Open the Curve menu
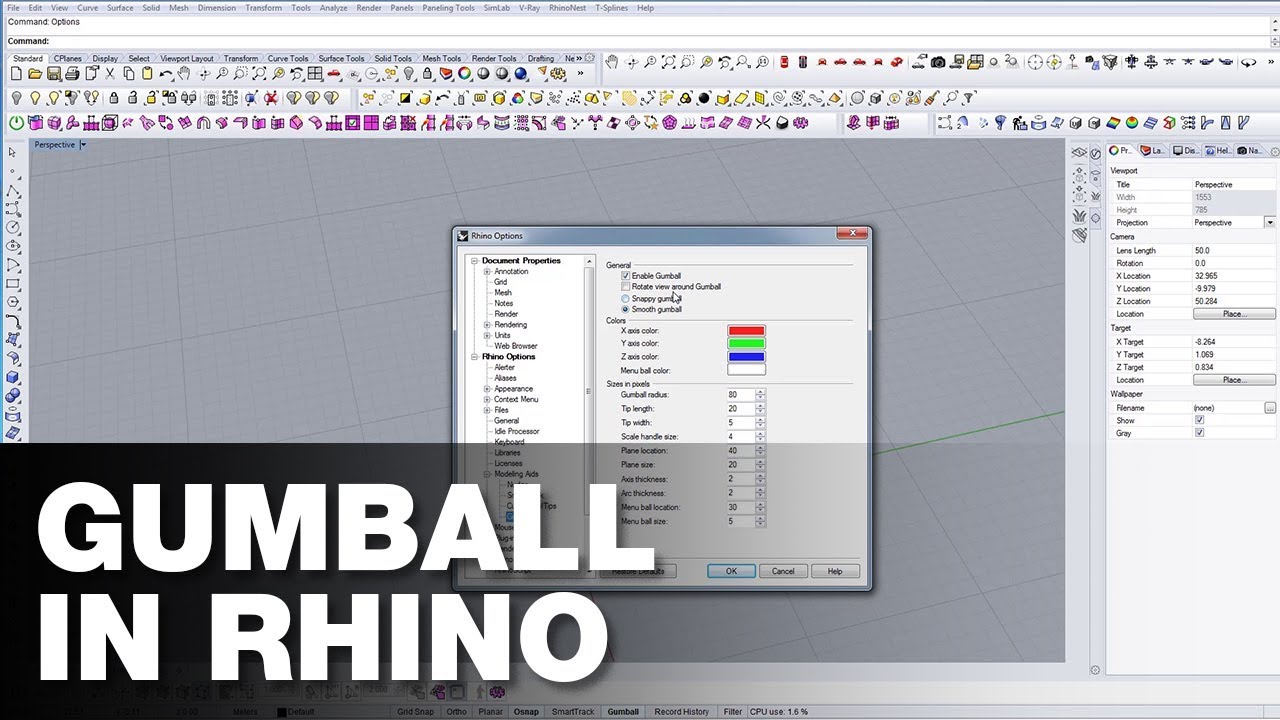 click(87, 7)
